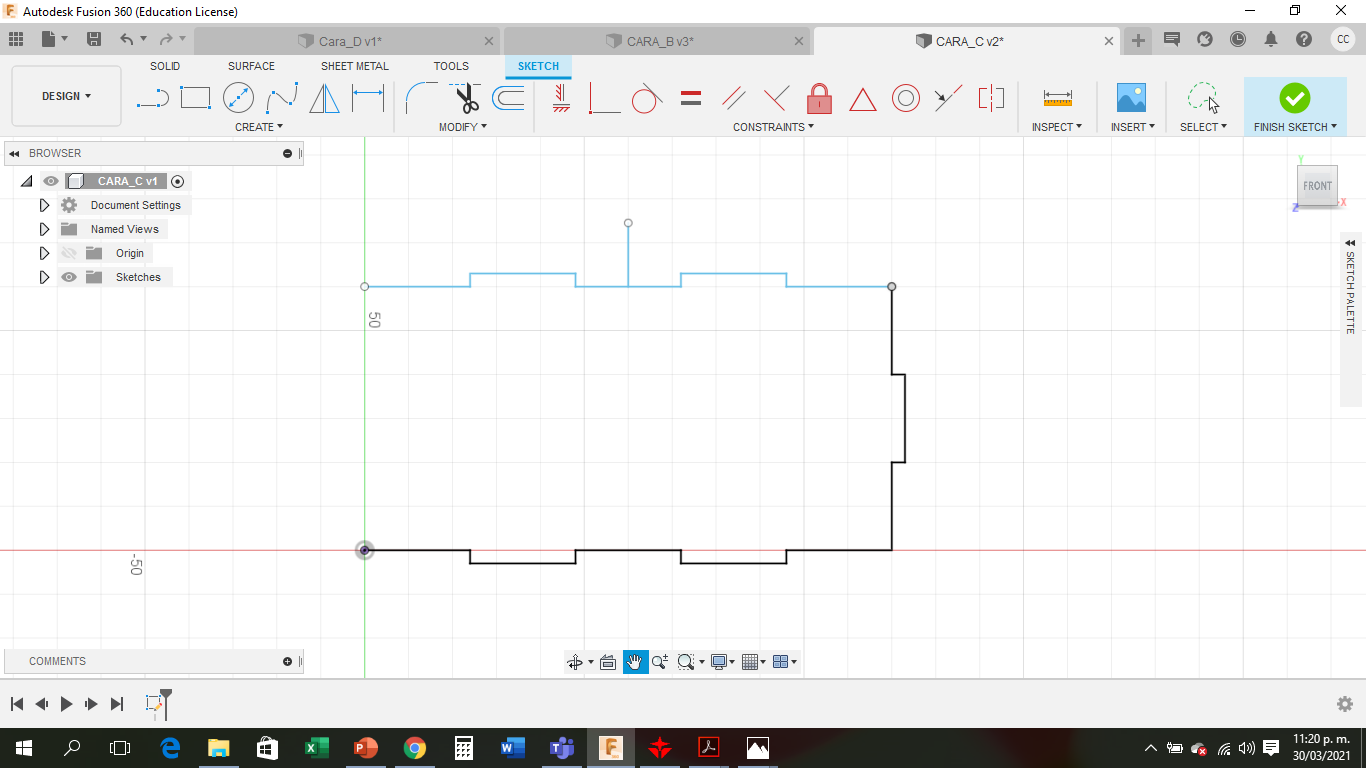Select the Mirror sketch tool
Screen dimensions: 1366x768
(324, 98)
